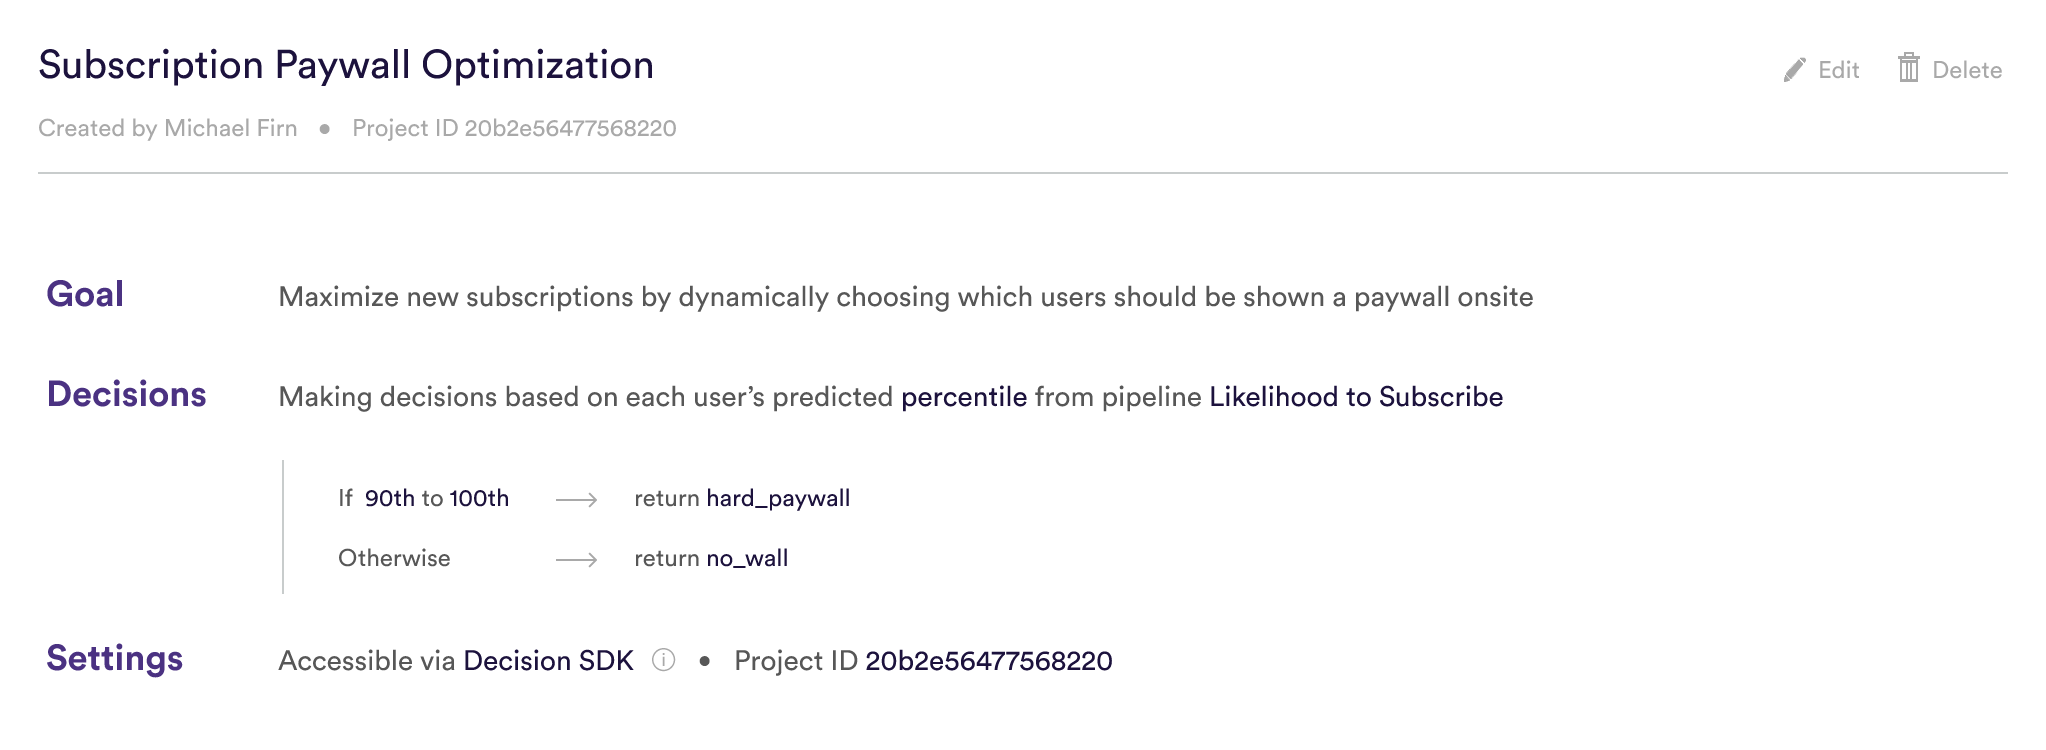Click the Decisions section heading
Viewport: 2046px width, 750px height.
126,394
